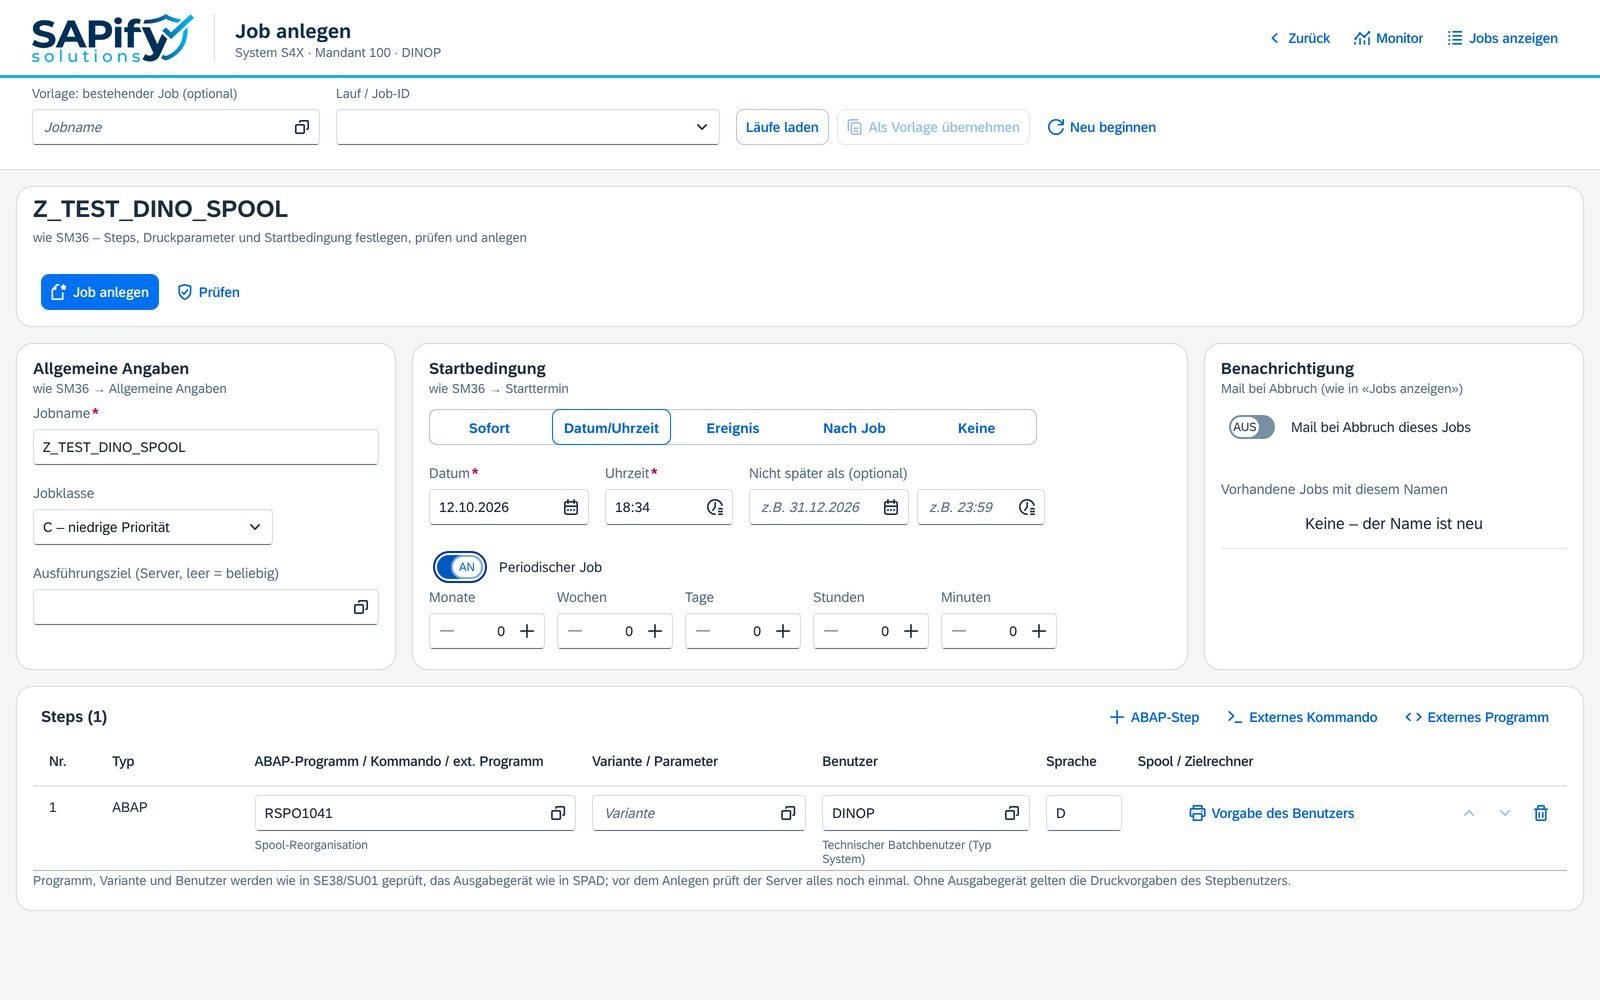Open calendar picker for Datum field
This screenshot has height=1000, width=1600.
point(571,507)
